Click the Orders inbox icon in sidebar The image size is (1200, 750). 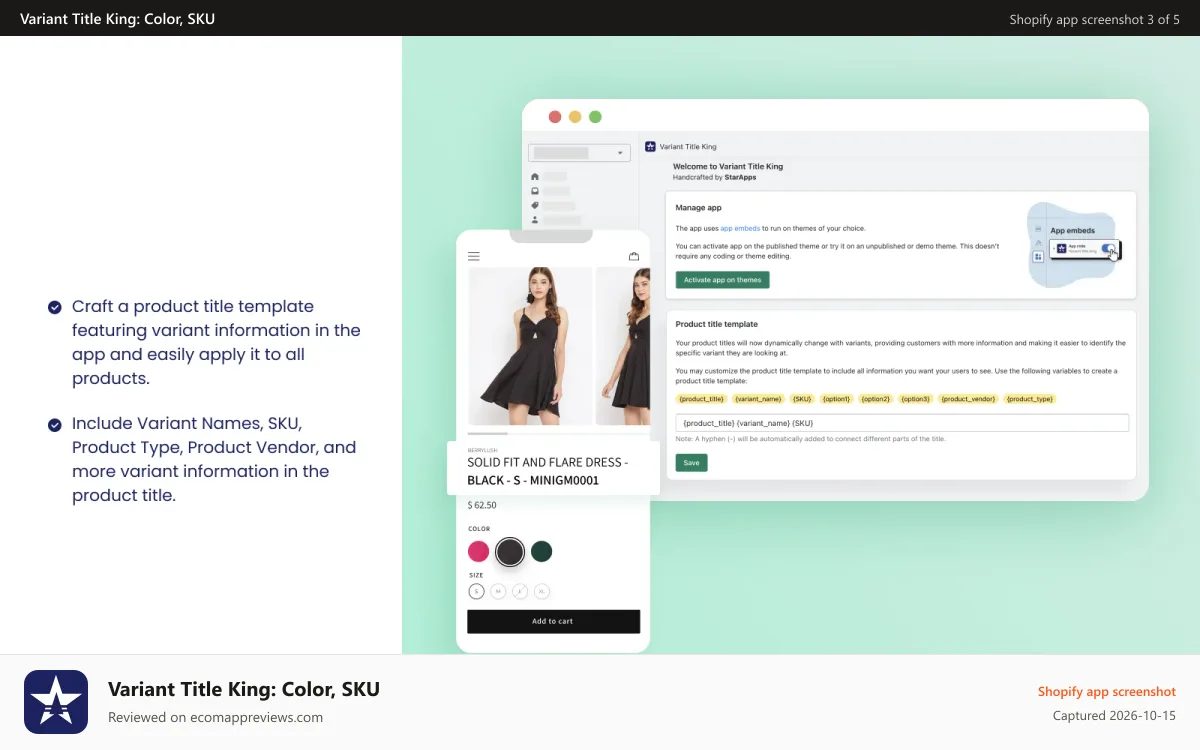[535, 191]
